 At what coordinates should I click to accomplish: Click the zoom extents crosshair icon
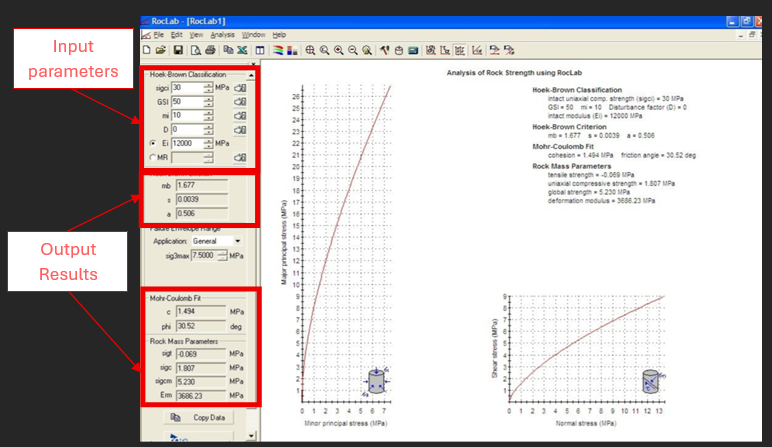(310, 50)
